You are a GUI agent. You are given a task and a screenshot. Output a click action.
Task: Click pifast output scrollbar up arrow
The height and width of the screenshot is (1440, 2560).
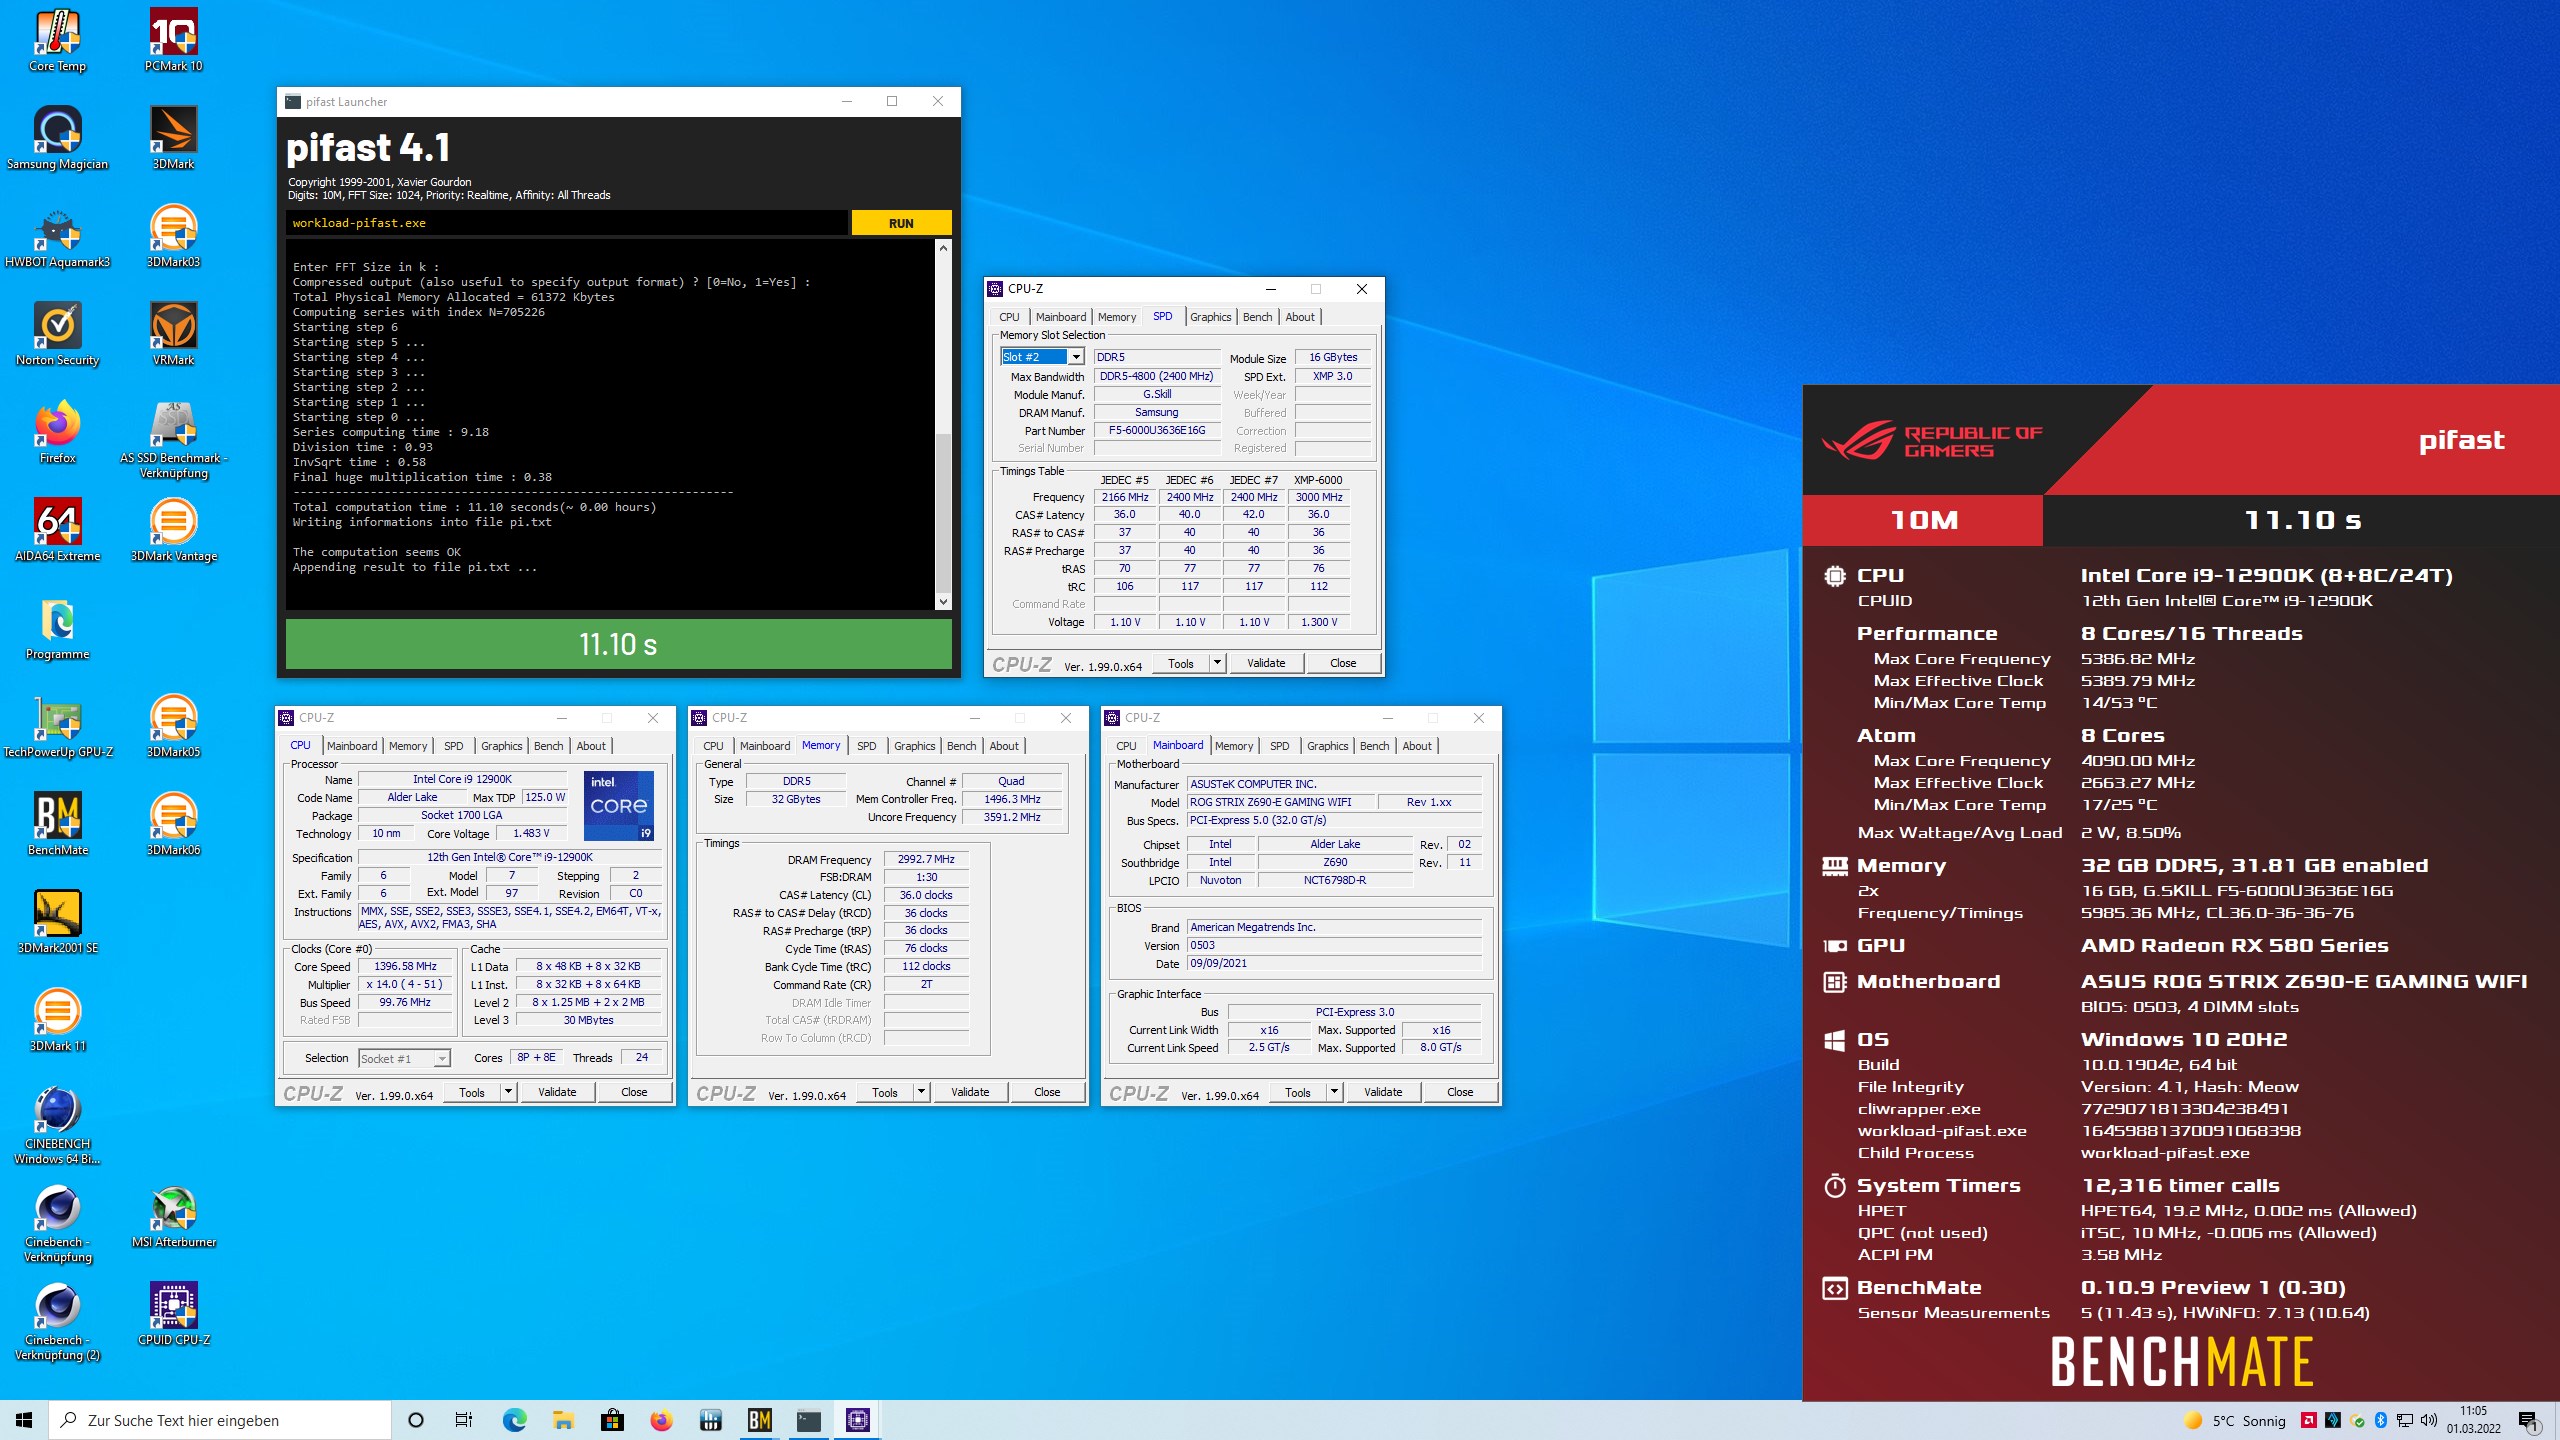pyautogui.click(x=942, y=247)
